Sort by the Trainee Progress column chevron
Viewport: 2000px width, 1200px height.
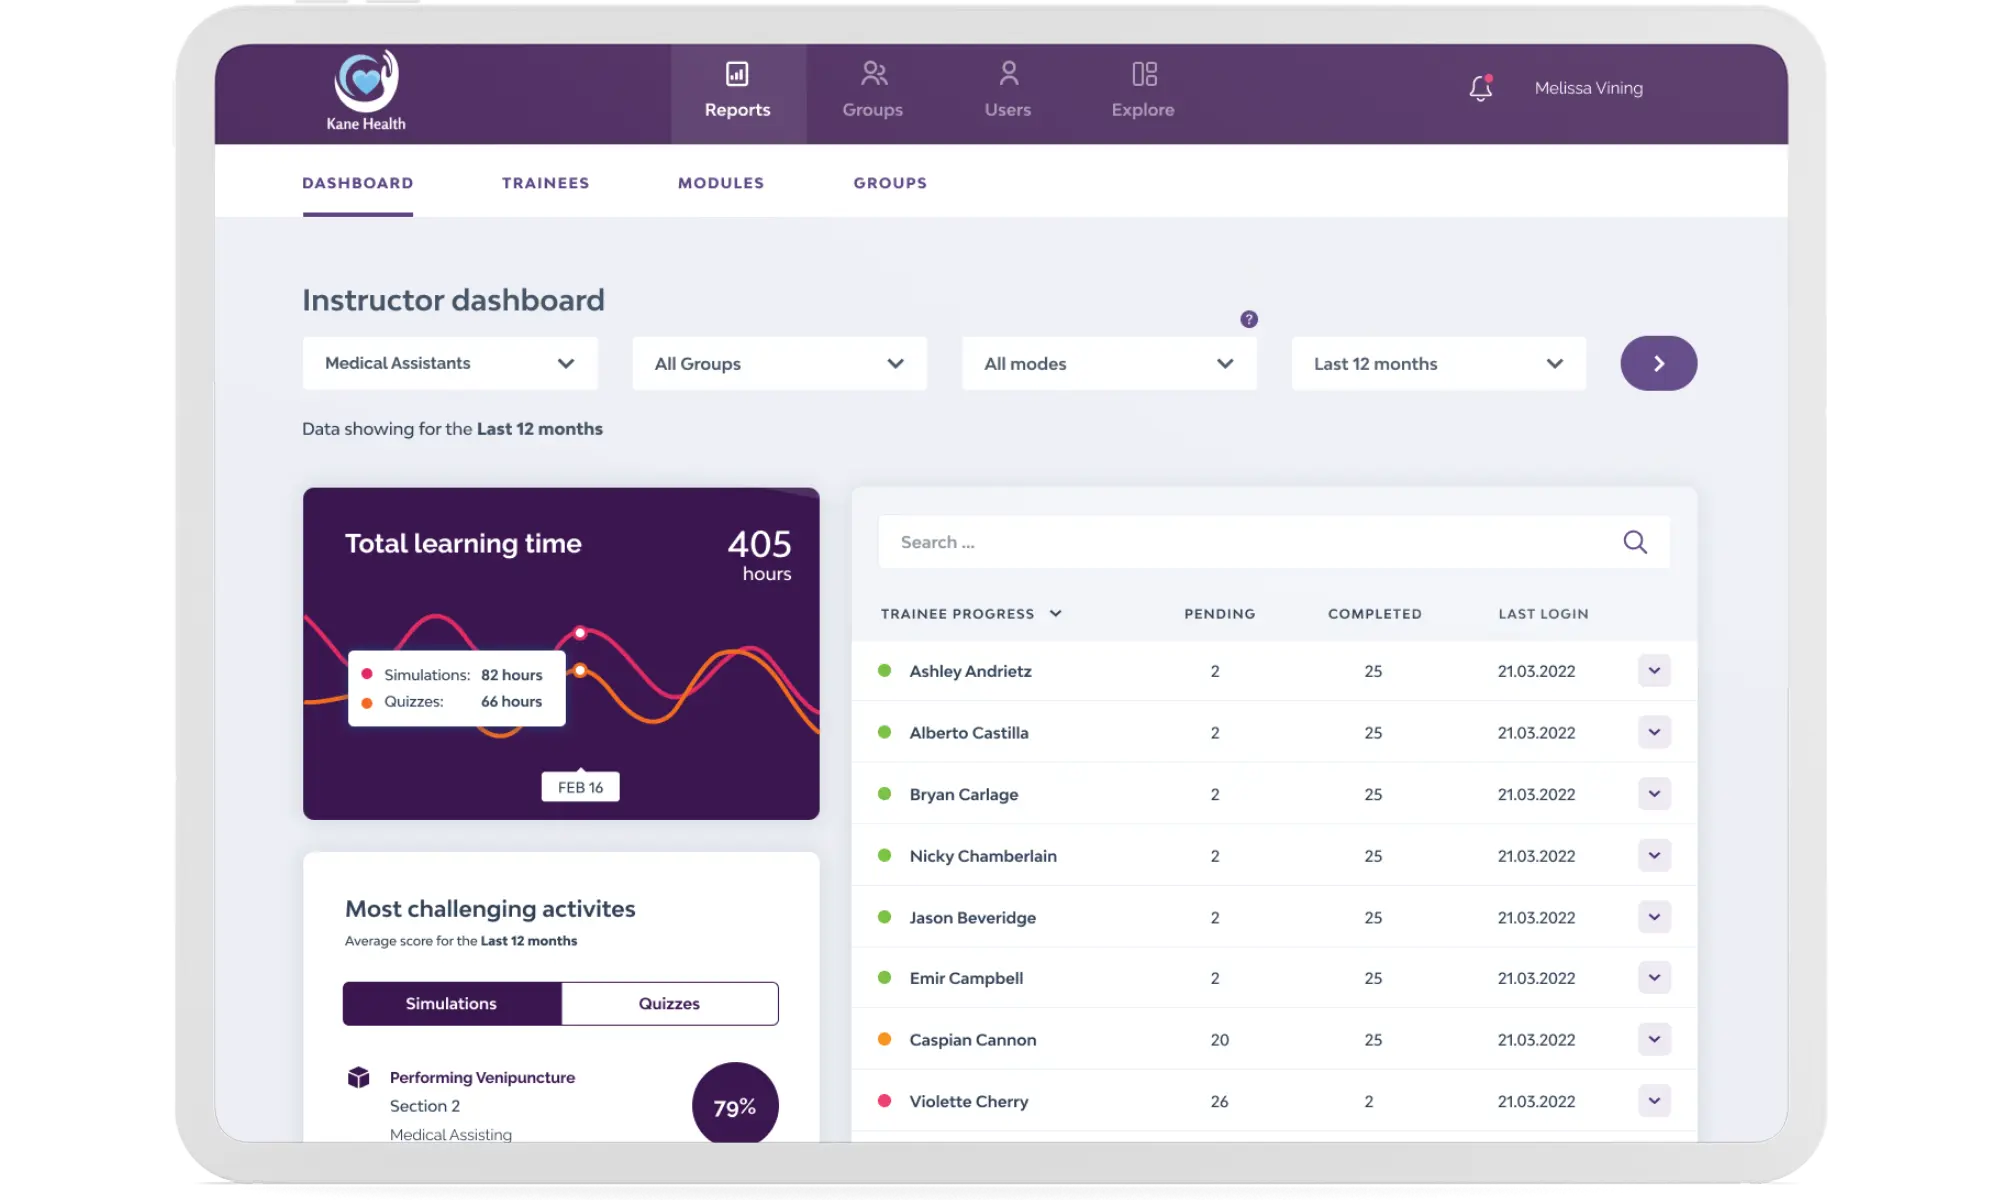click(1055, 614)
